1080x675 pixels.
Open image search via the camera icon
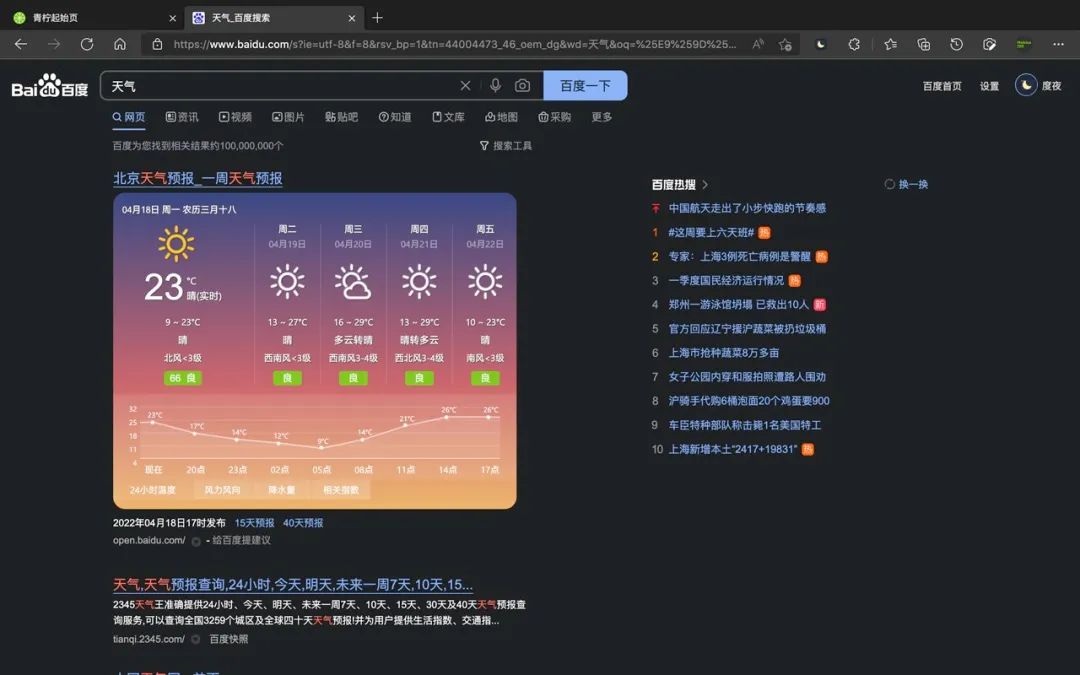pyautogui.click(x=522, y=85)
